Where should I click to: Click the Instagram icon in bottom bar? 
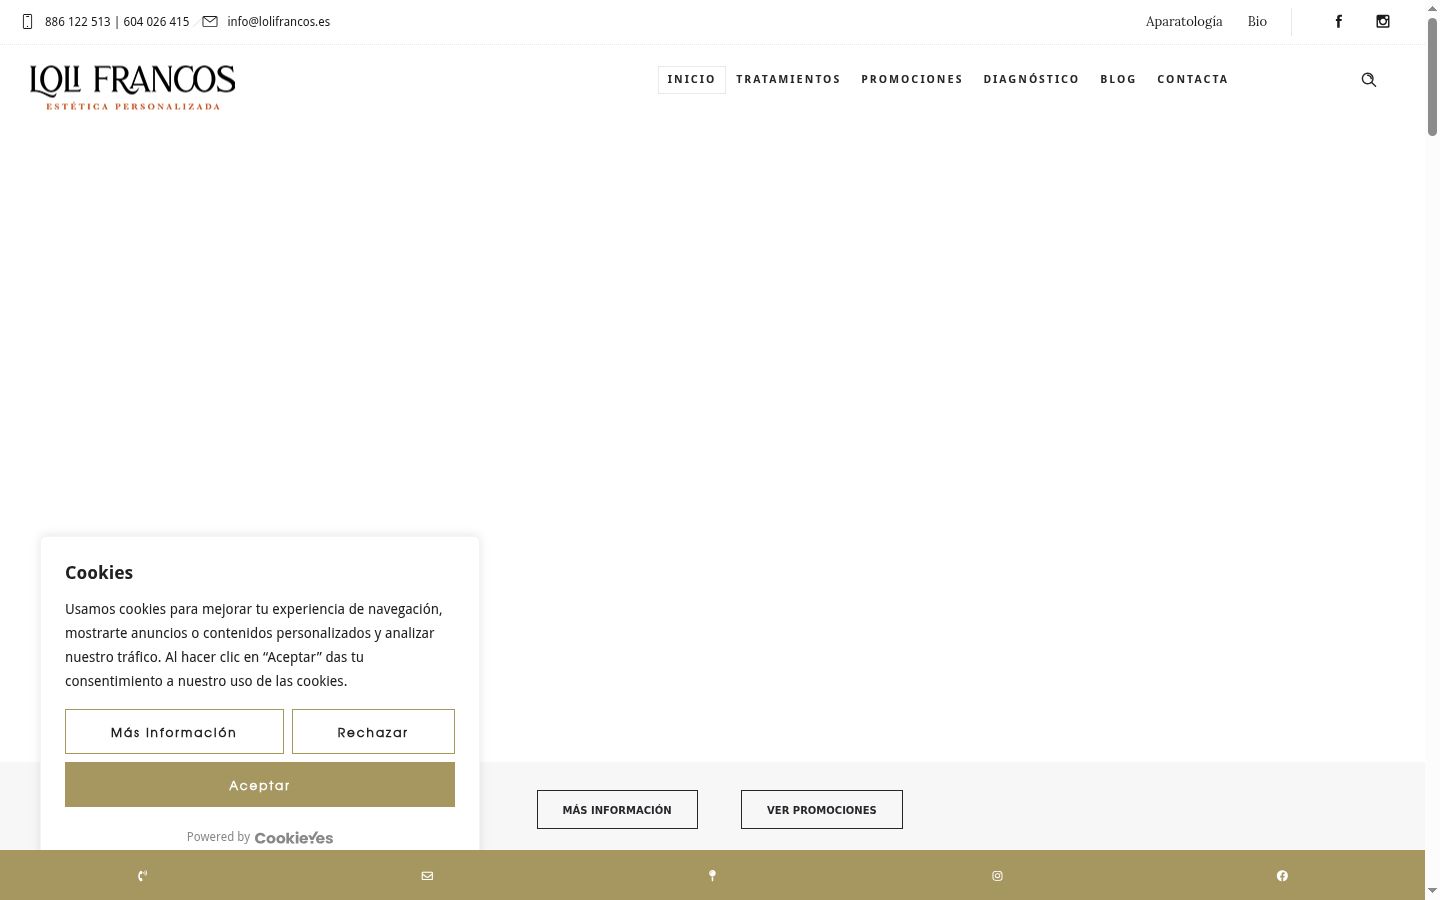(997, 876)
